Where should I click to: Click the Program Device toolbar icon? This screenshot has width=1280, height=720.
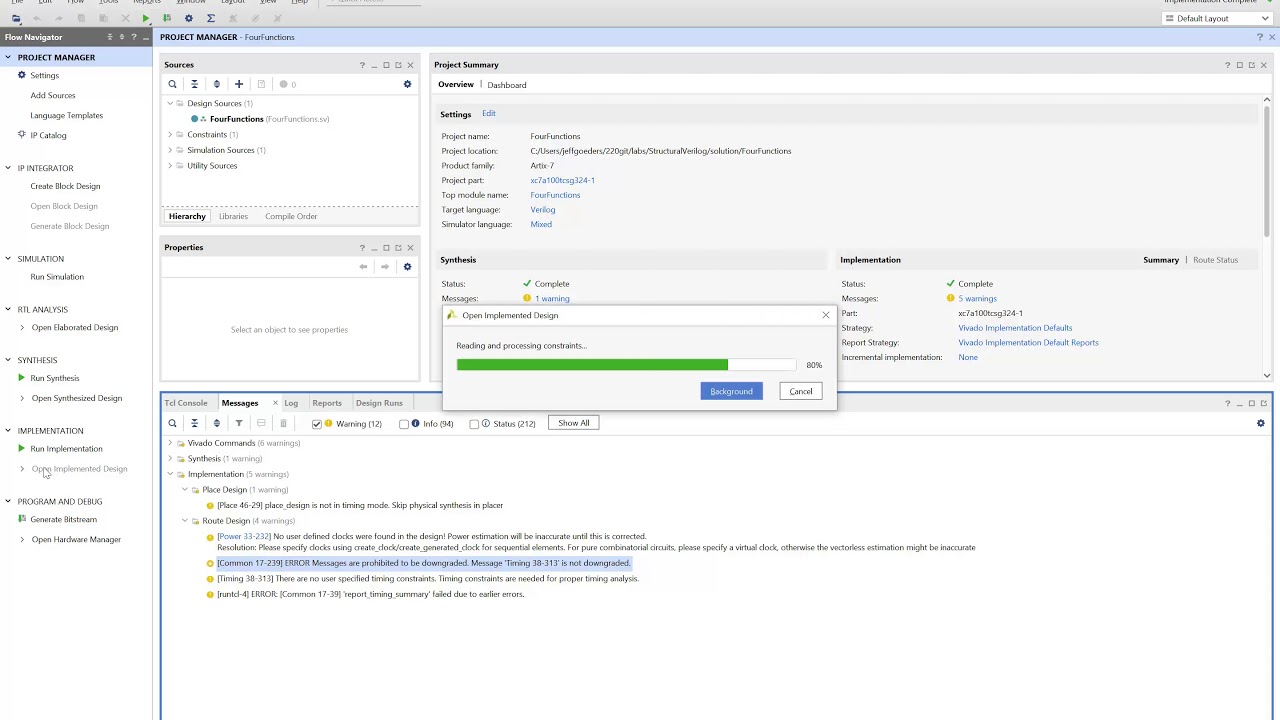(x=166, y=18)
